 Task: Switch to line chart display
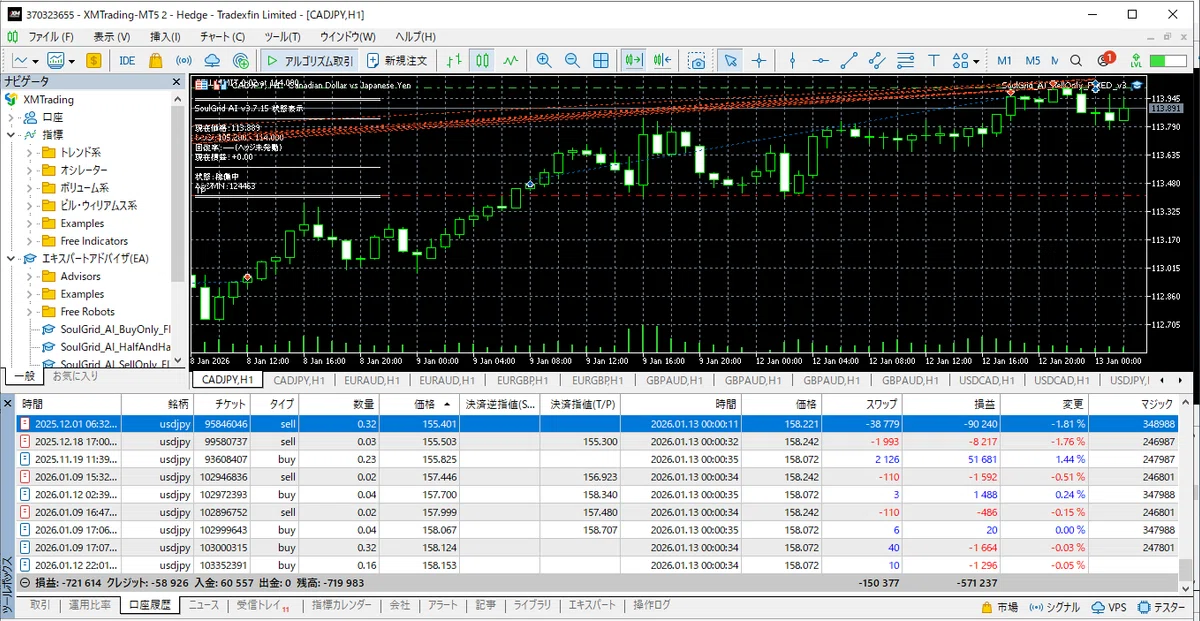pos(511,60)
